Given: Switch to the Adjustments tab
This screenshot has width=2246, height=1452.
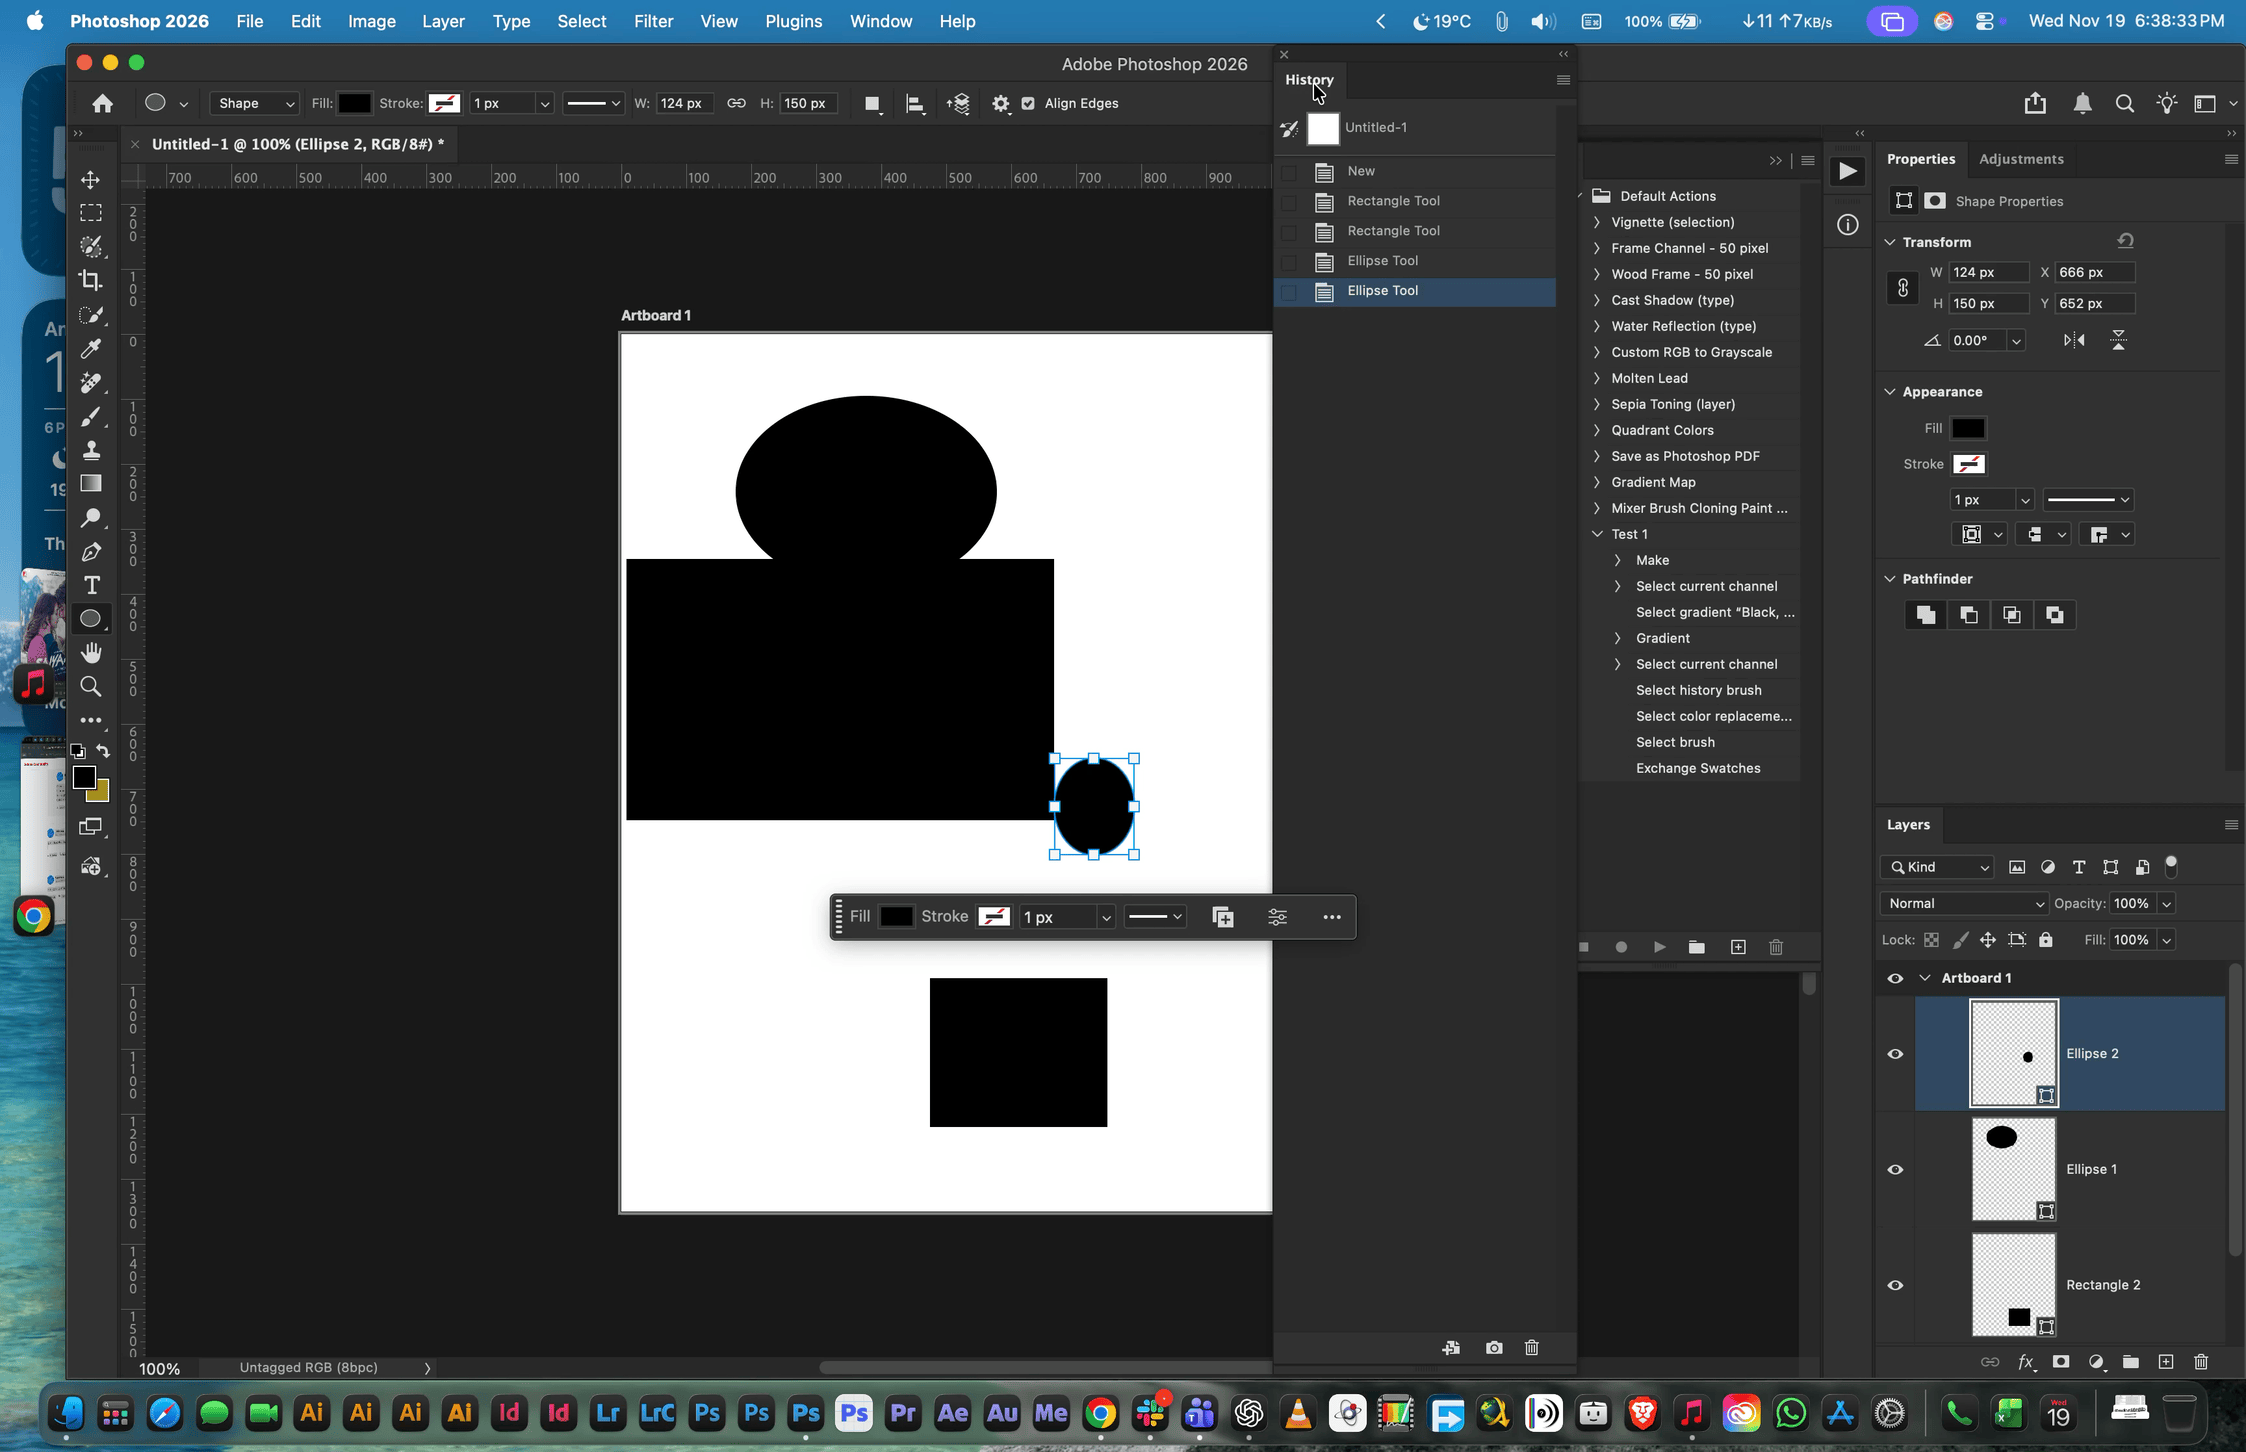Looking at the screenshot, I should tap(2020, 159).
